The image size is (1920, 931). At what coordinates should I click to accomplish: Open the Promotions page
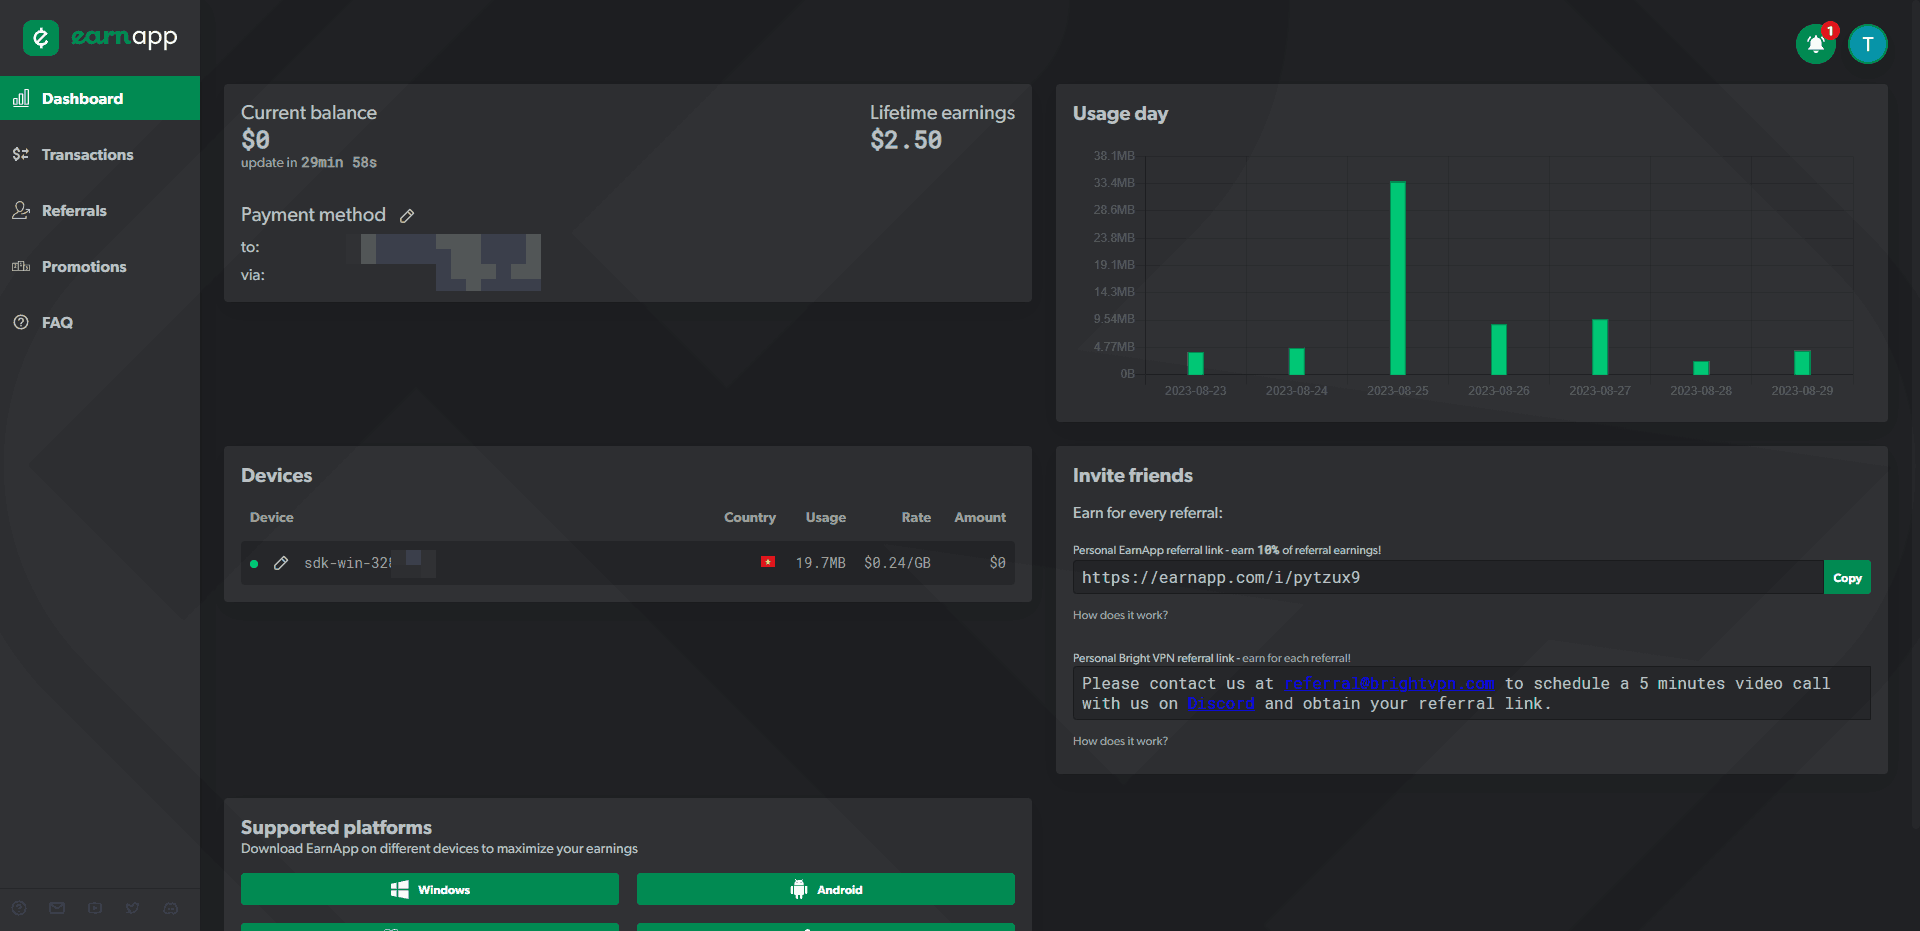(100, 266)
